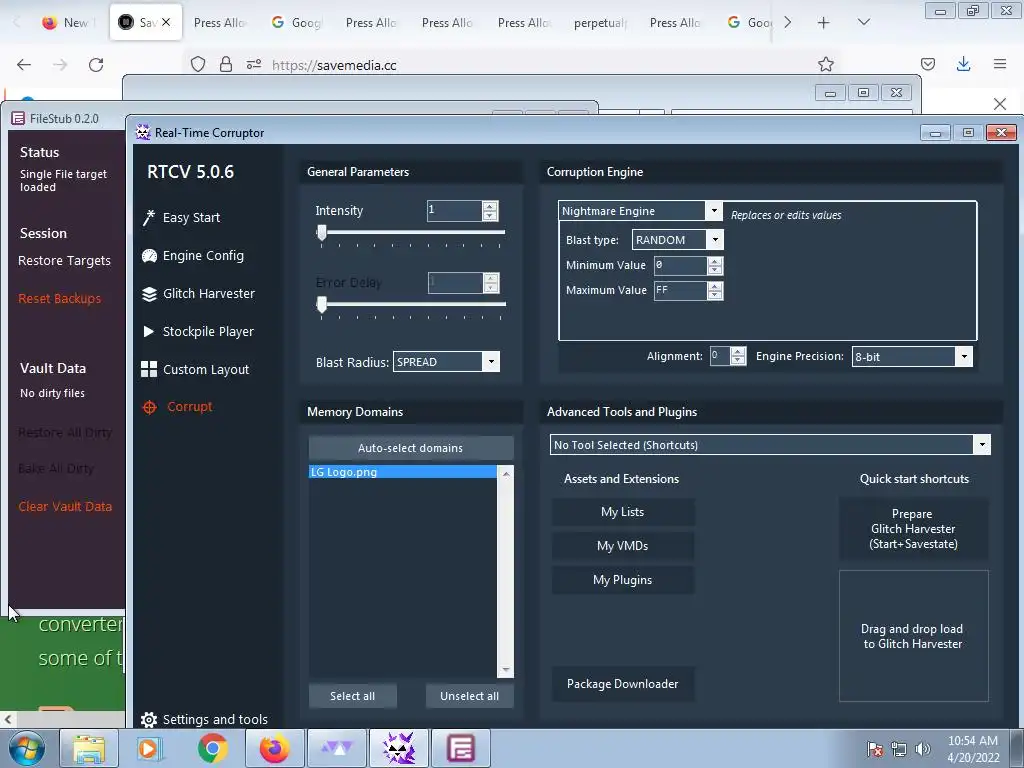Click Unselect all domains button
The height and width of the screenshot is (768, 1024).
pos(470,696)
